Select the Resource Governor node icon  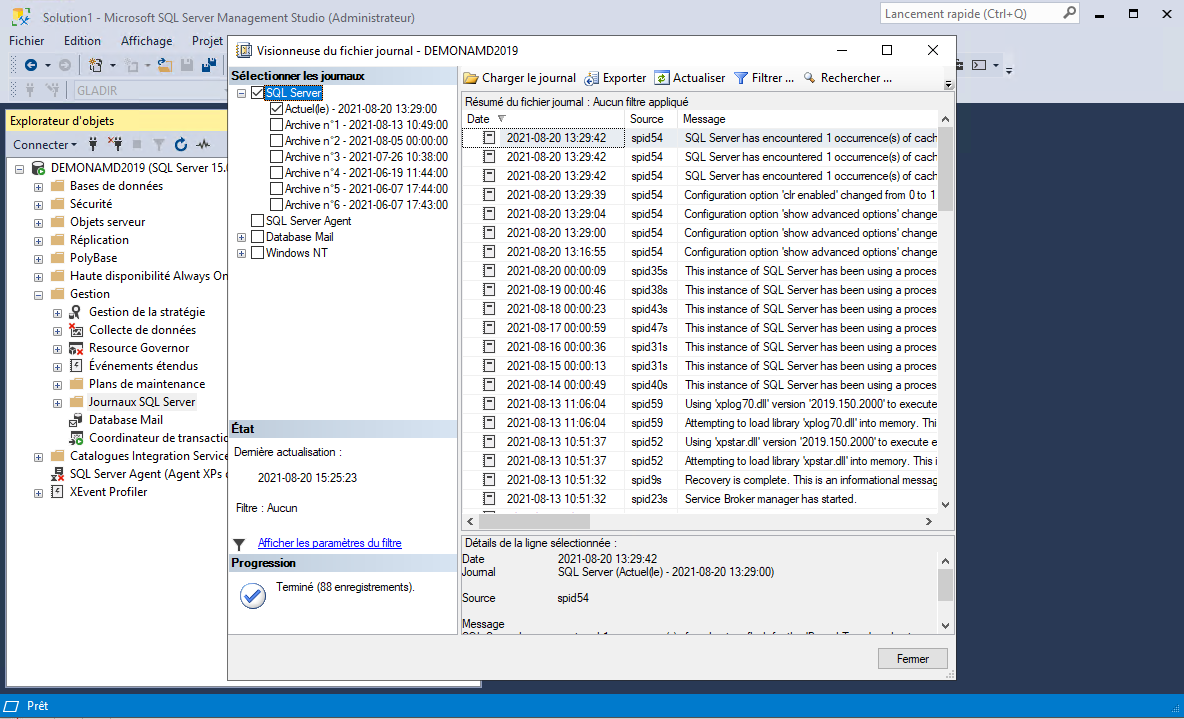(77, 348)
